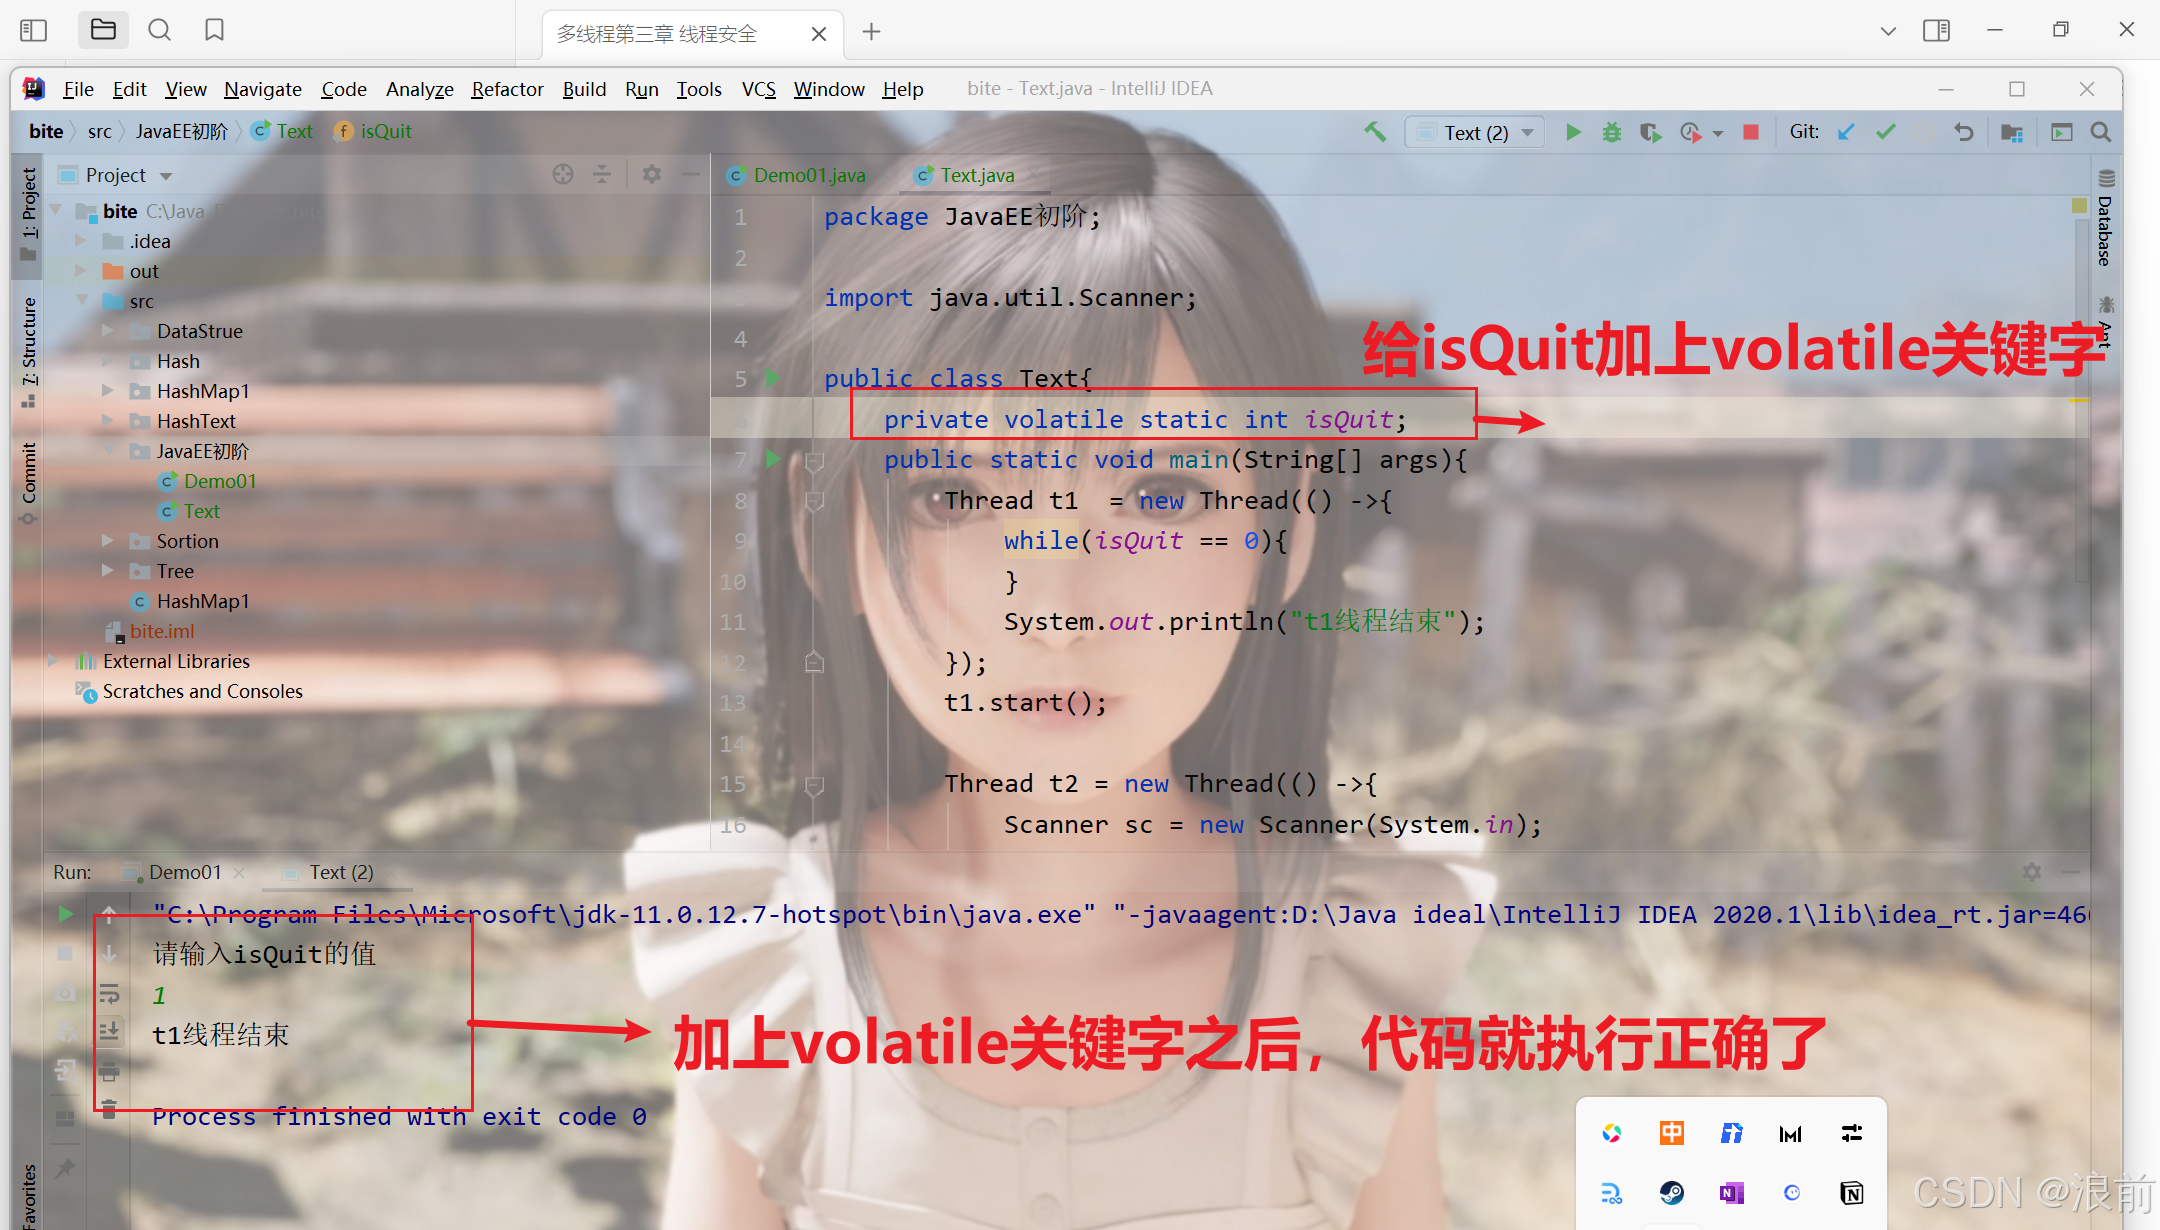The width and height of the screenshot is (2160, 1230).
Task: Start debugging with the bug icon
Action: pyautogui.click(x=1611, y=131)
